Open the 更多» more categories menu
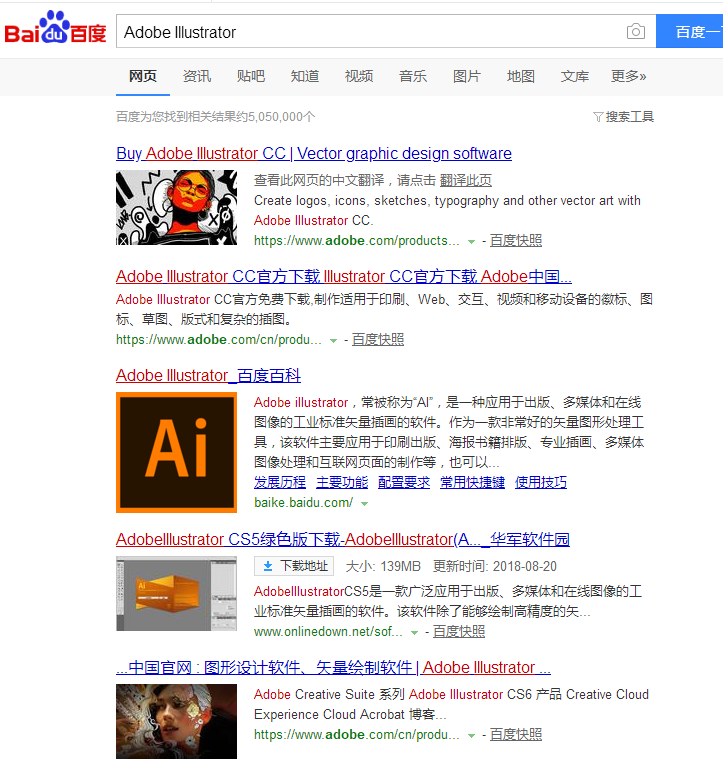The image size is (723, 766). click(x=629, y=76)
